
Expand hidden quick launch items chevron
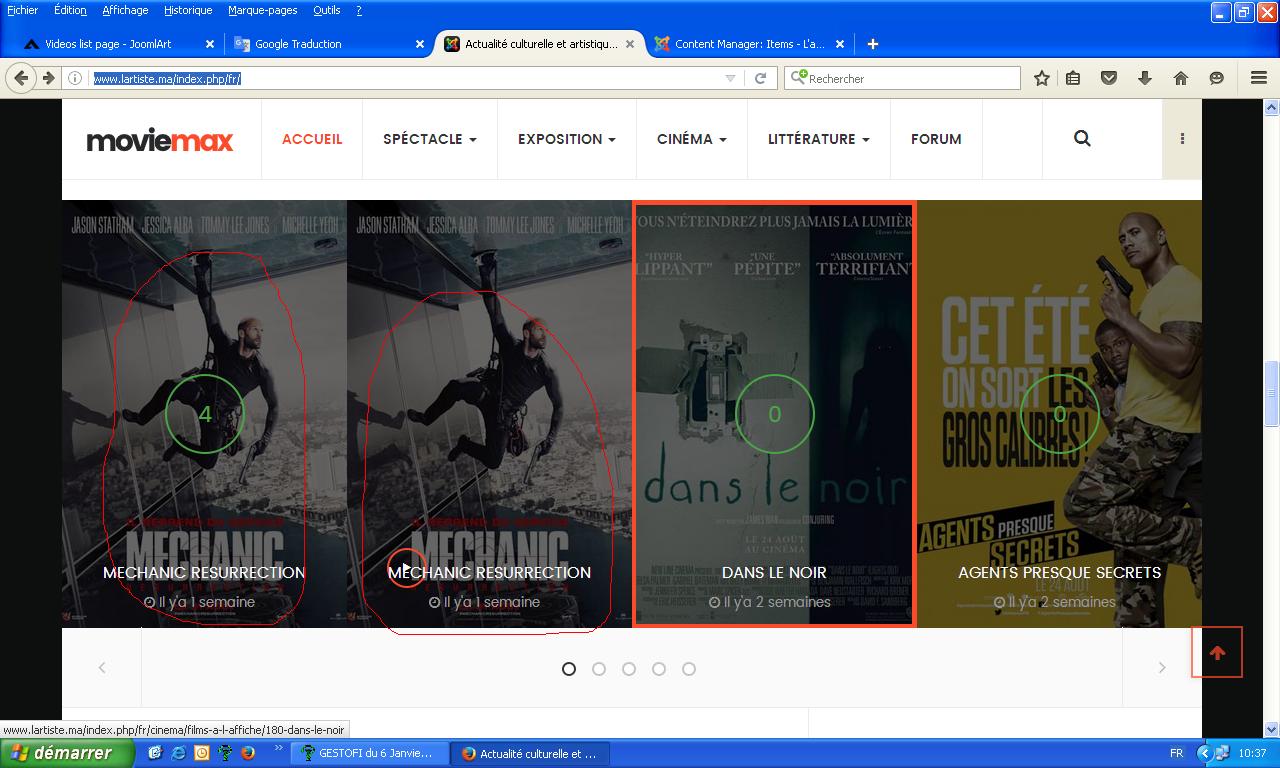(278, 748)
